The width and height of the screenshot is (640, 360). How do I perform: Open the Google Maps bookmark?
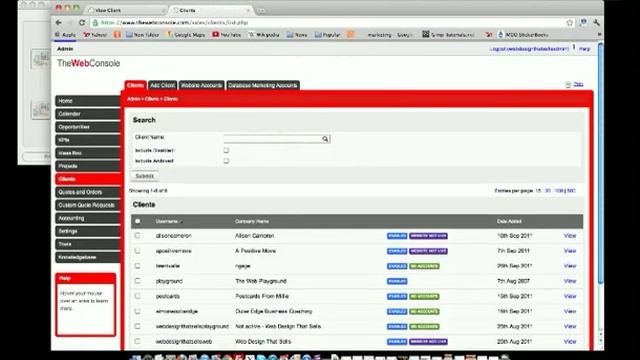(186, 35)
